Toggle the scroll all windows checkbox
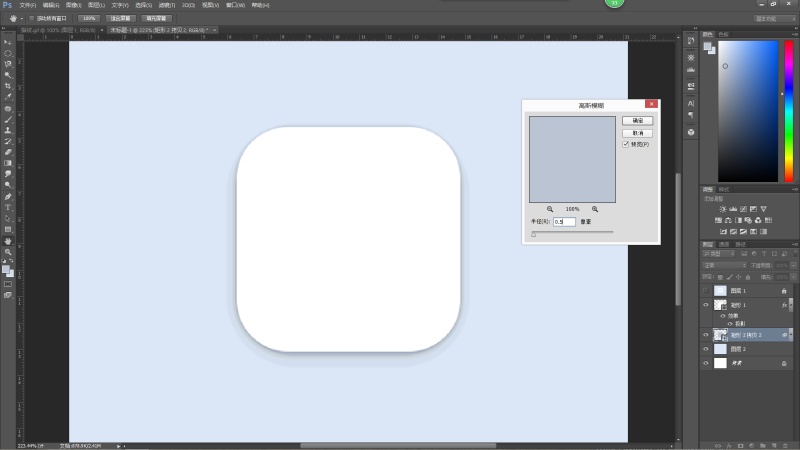The image size is (800, 450). click(x=32, y=18)
